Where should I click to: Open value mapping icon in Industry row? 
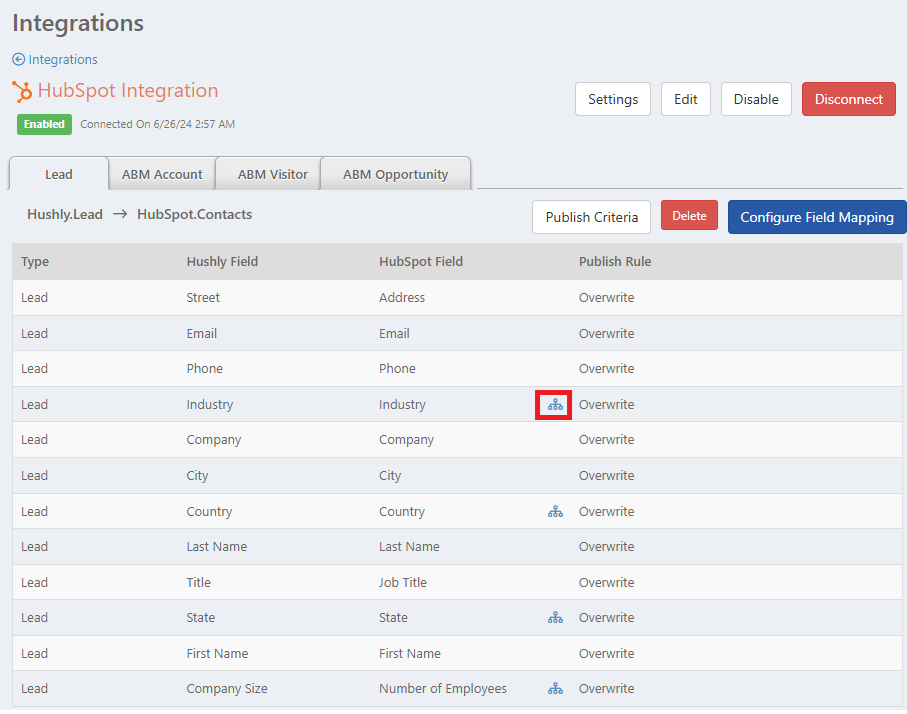pos(555,404)
